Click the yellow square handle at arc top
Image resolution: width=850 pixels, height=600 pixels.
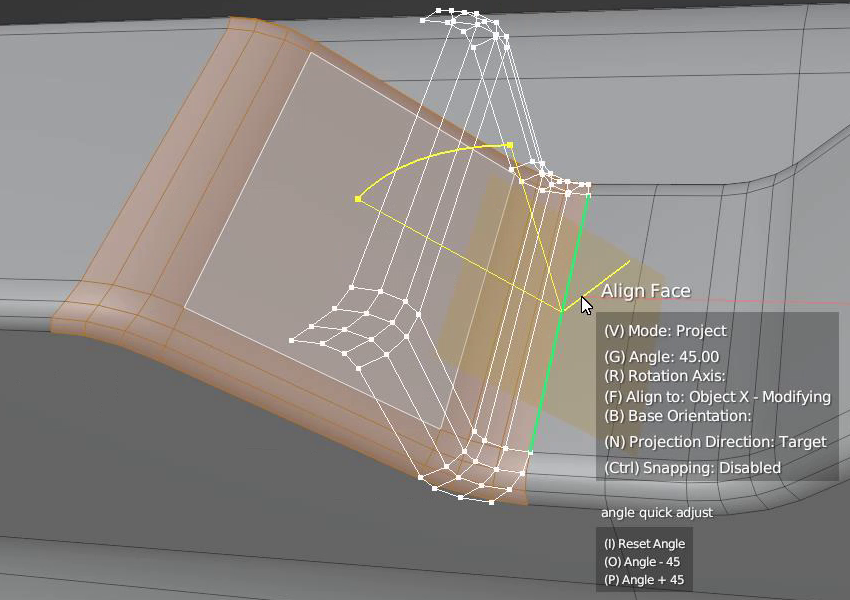point(510,145)
